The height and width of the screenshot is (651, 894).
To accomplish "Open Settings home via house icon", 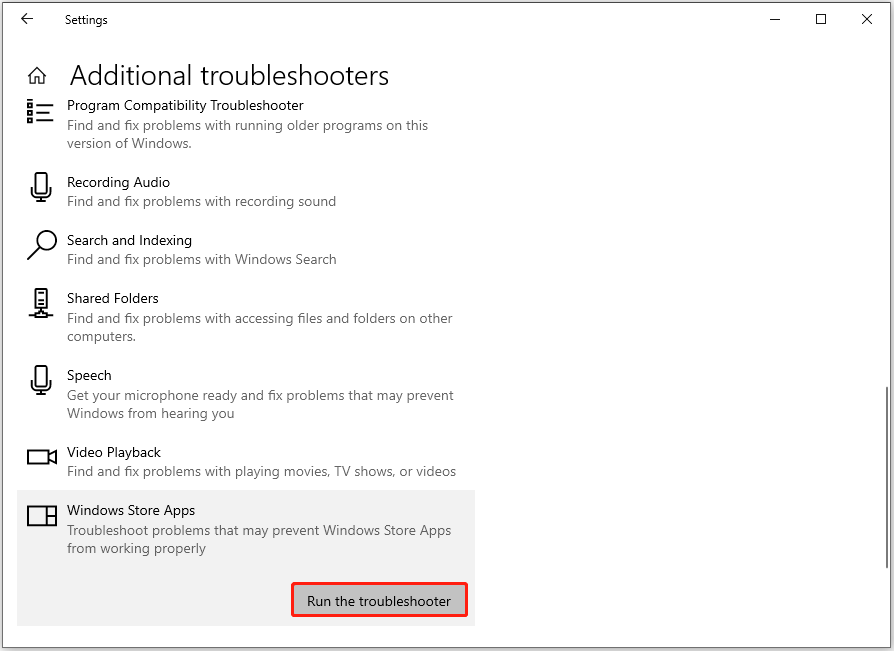I will [x=37, y=75].
